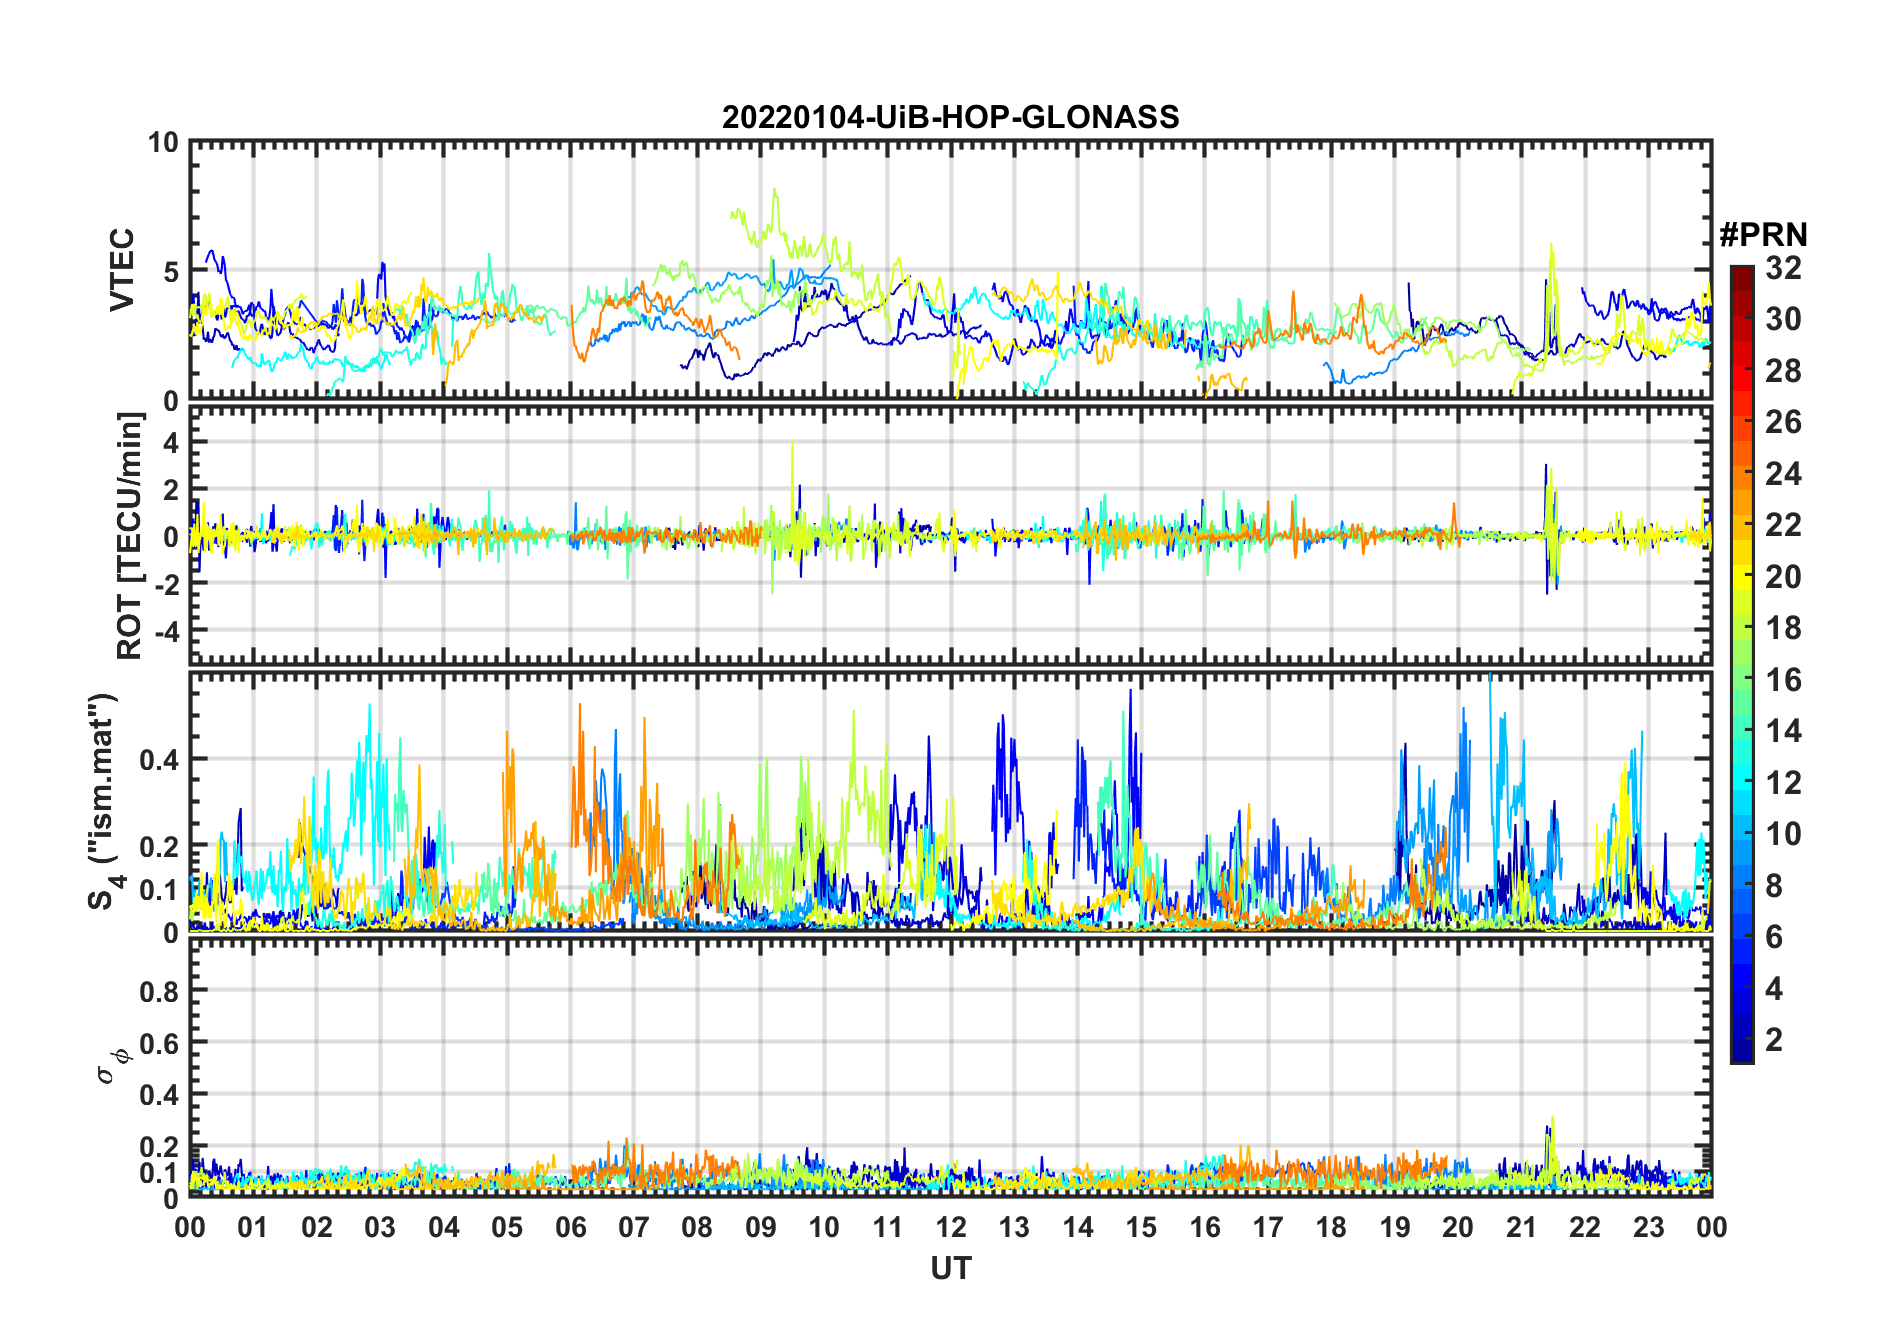Select hour label 15 on UT axis
The image size is (1902, 1330).
coord(1141,1227)
